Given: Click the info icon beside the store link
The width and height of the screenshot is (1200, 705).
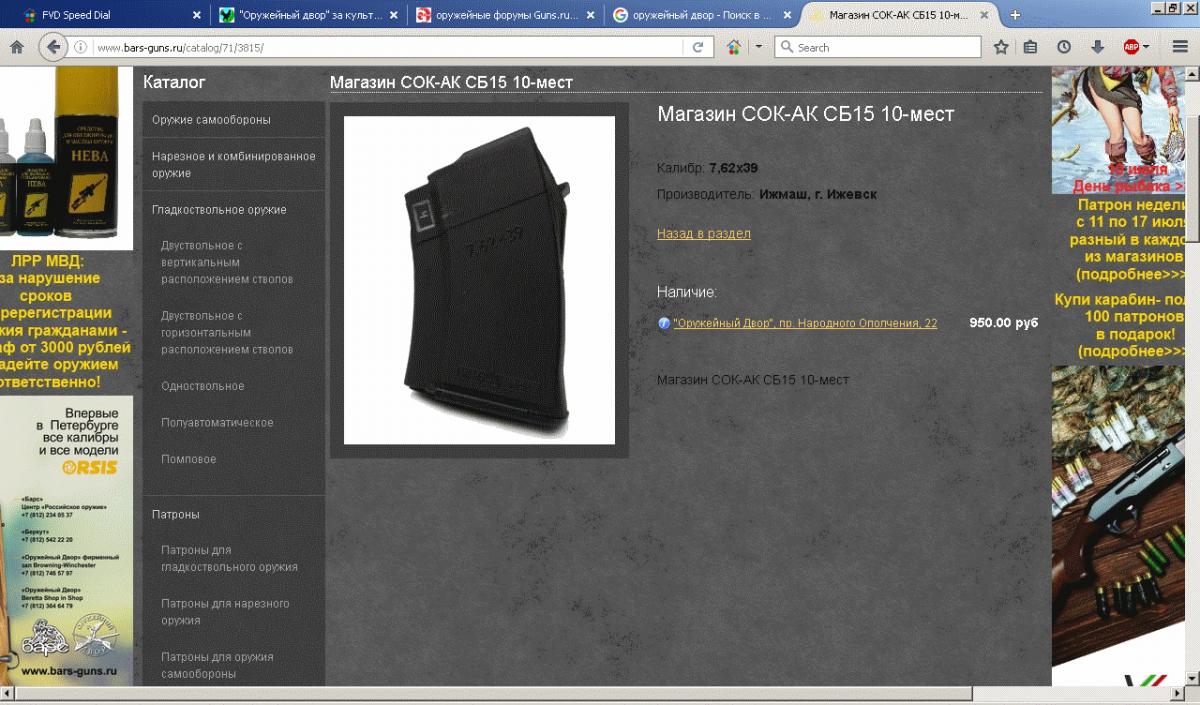Looking at the screenshot, I should (x=664, y=324).
